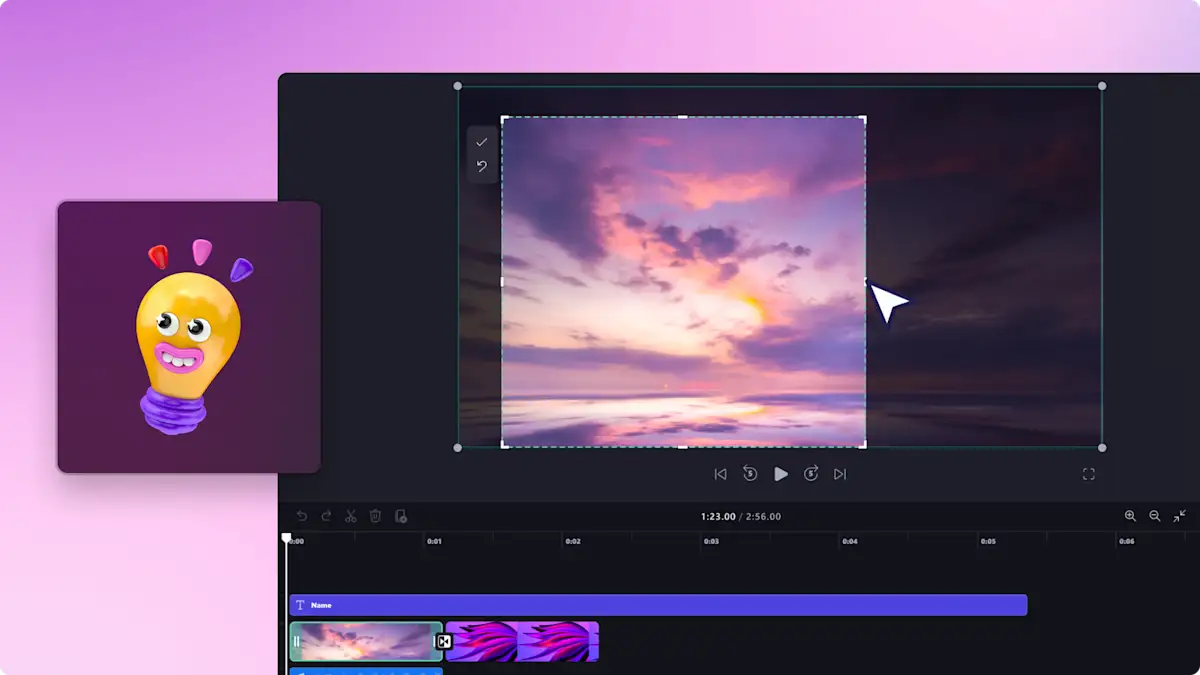Image resolution: width=1200 pixels, height=675 pixels.
Task: Delete the selected clip with the trash icon
Action: (376, 517)
